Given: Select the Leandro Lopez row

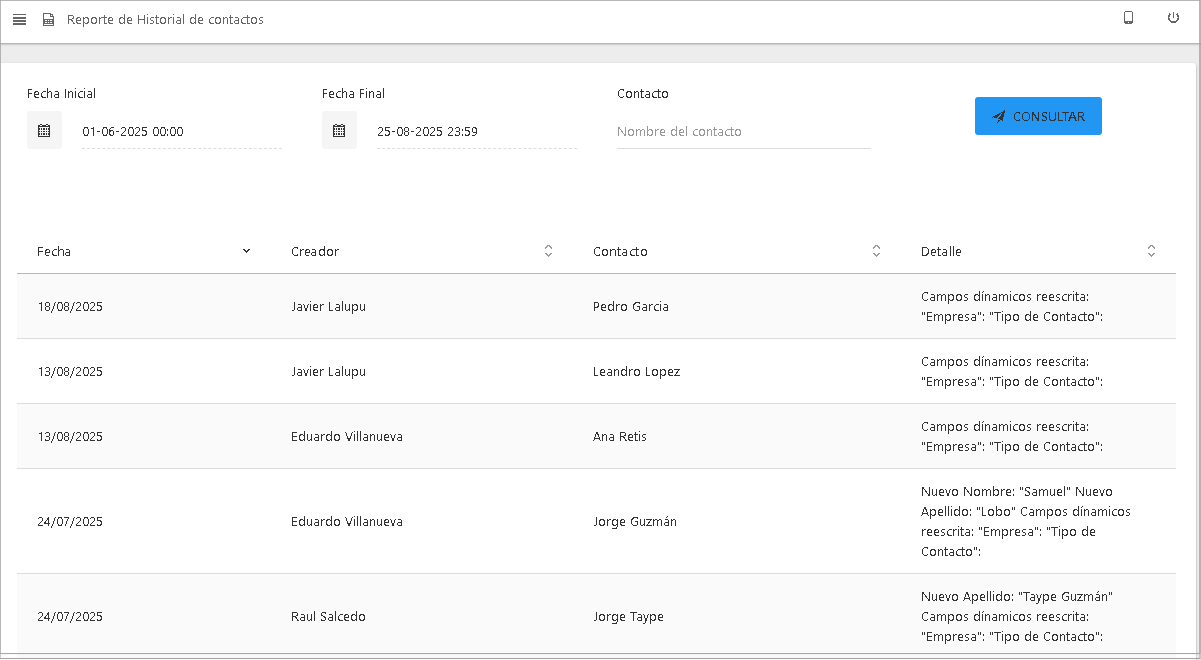Looking at the screenshot, I should click(636, 372).
